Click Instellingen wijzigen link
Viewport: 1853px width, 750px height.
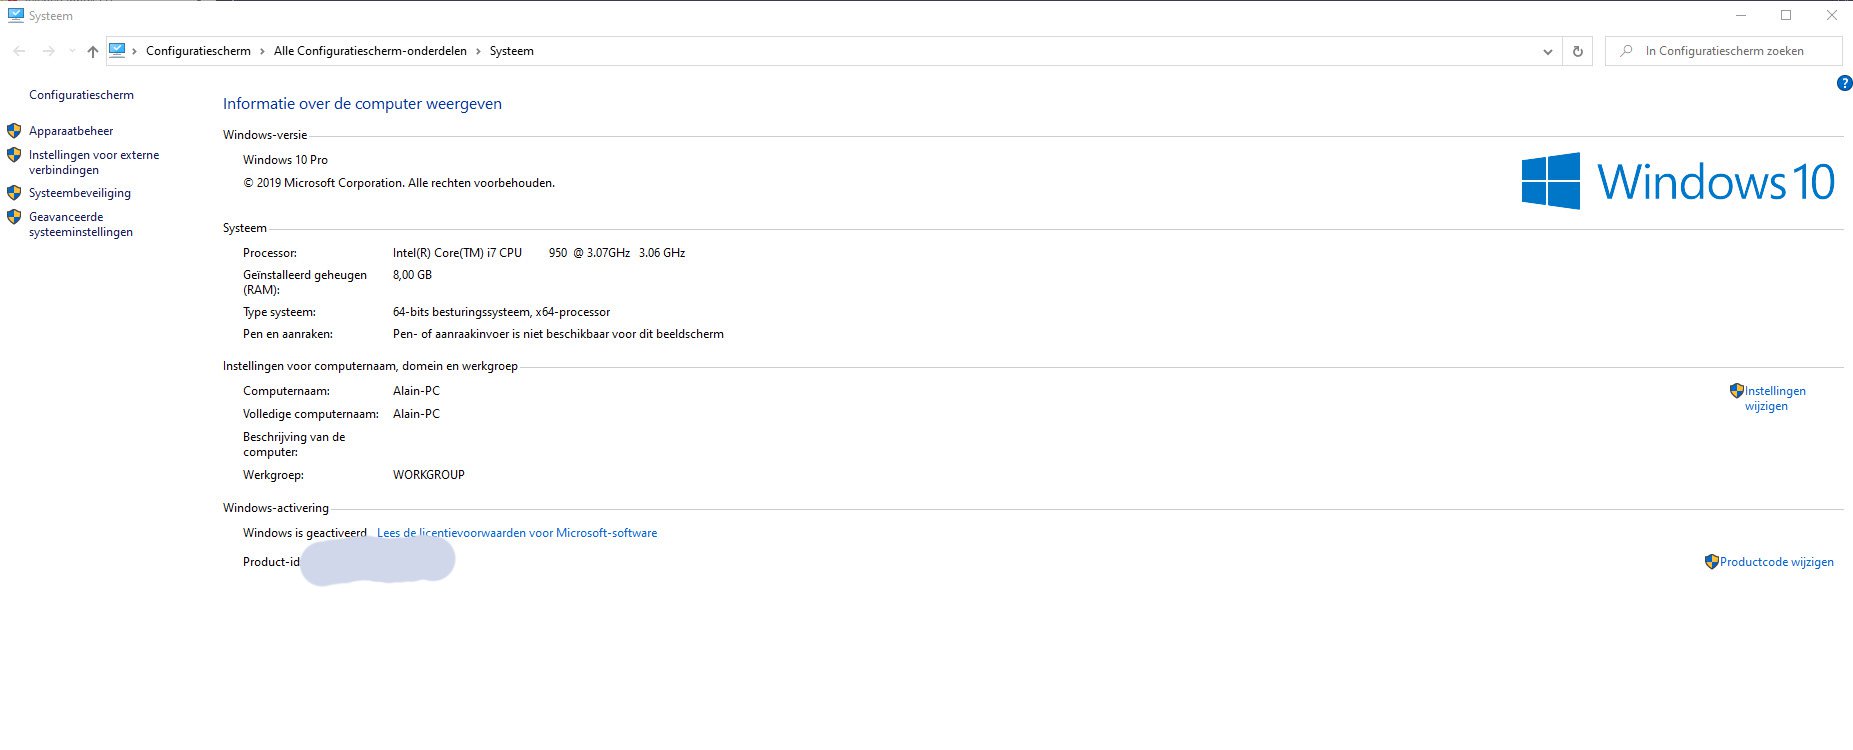pos(1775,398)
